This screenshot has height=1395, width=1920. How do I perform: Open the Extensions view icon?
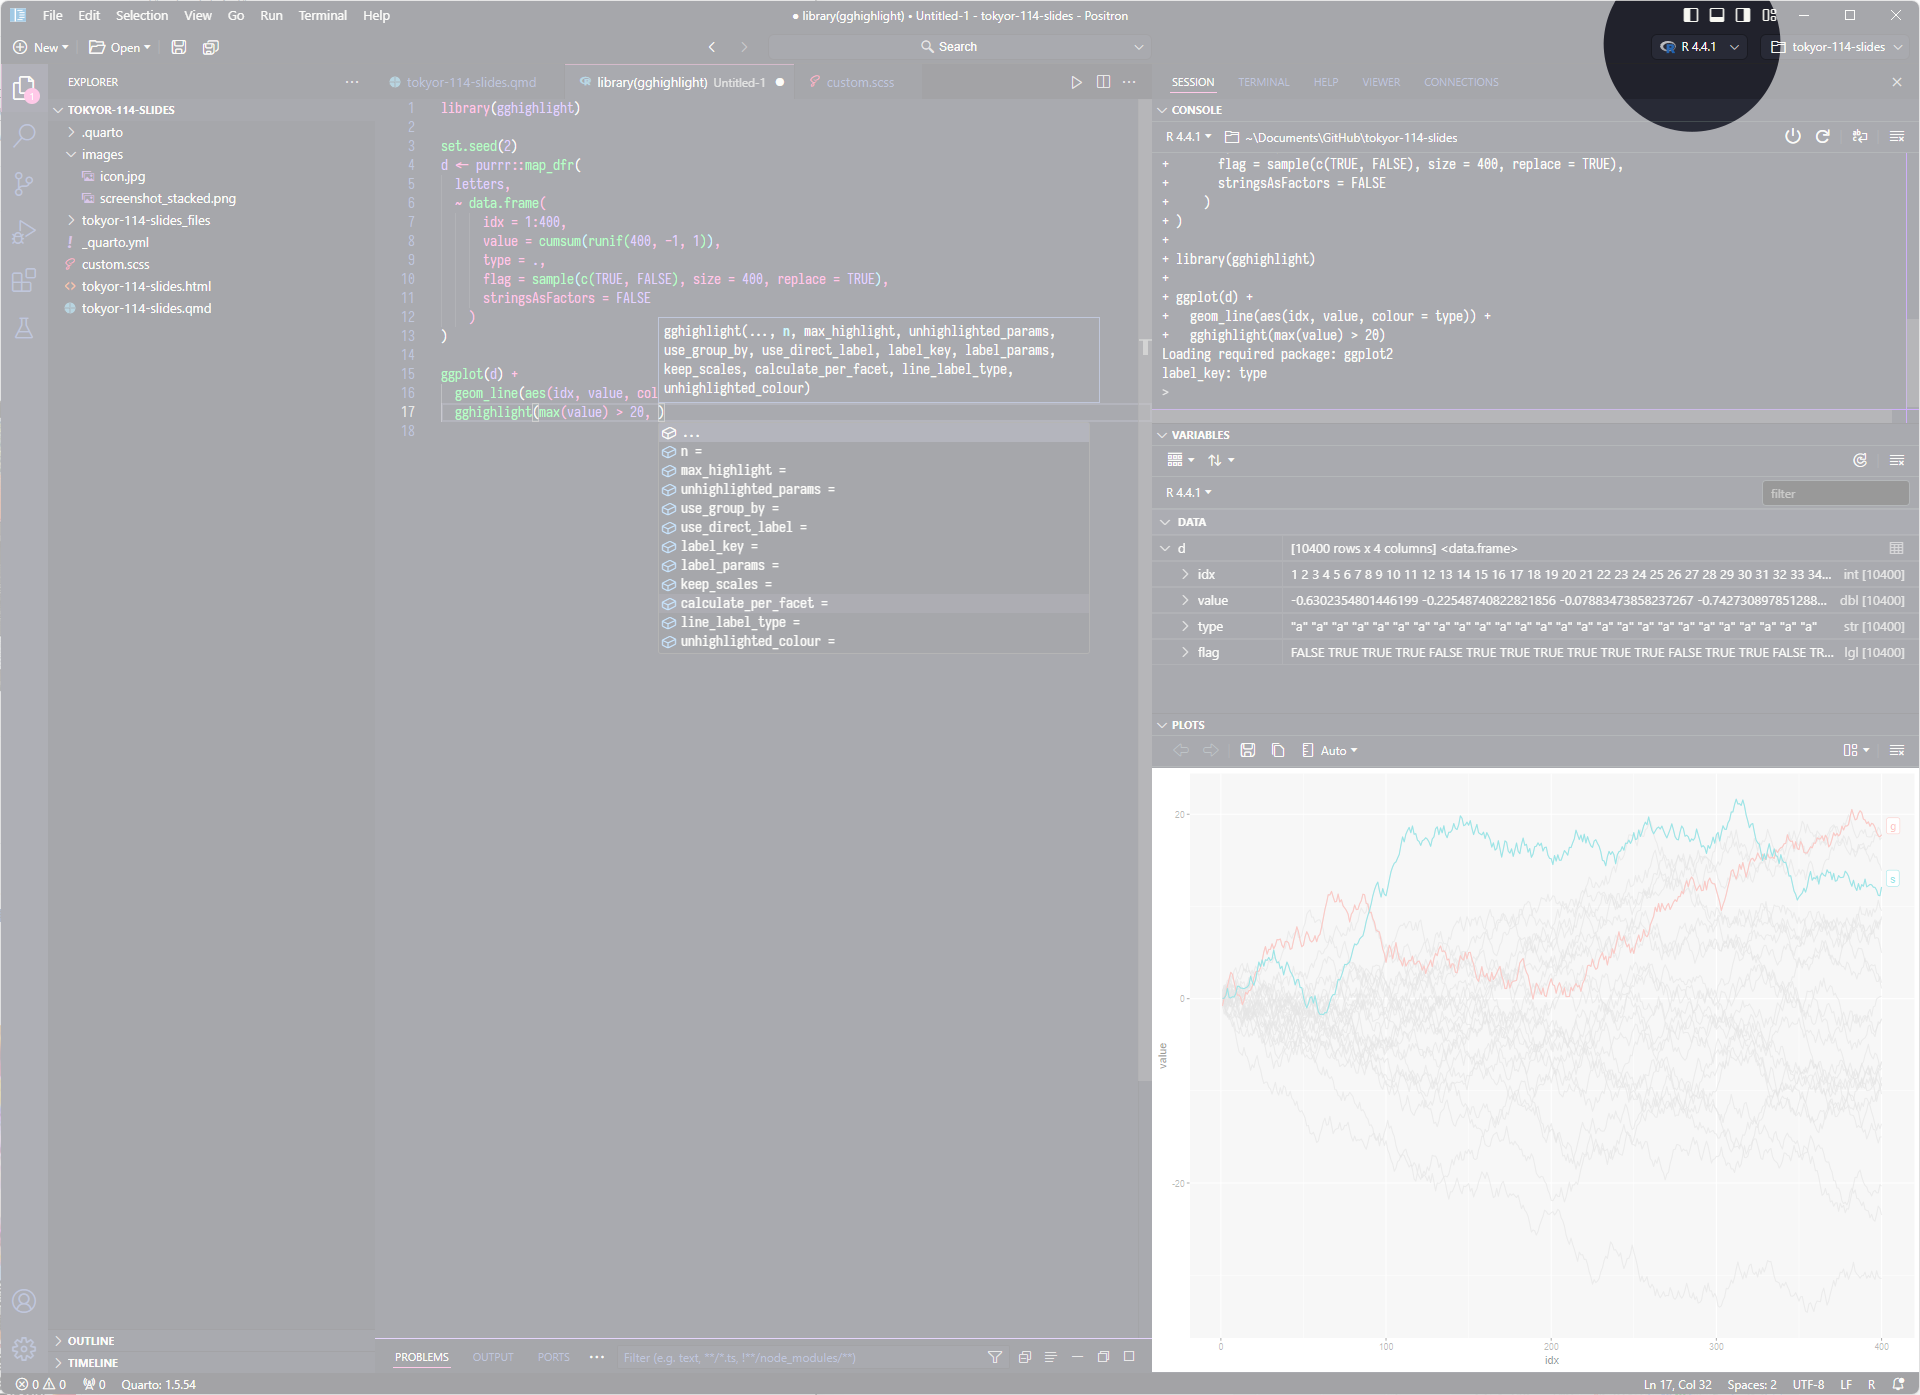(x=24, y=280)
